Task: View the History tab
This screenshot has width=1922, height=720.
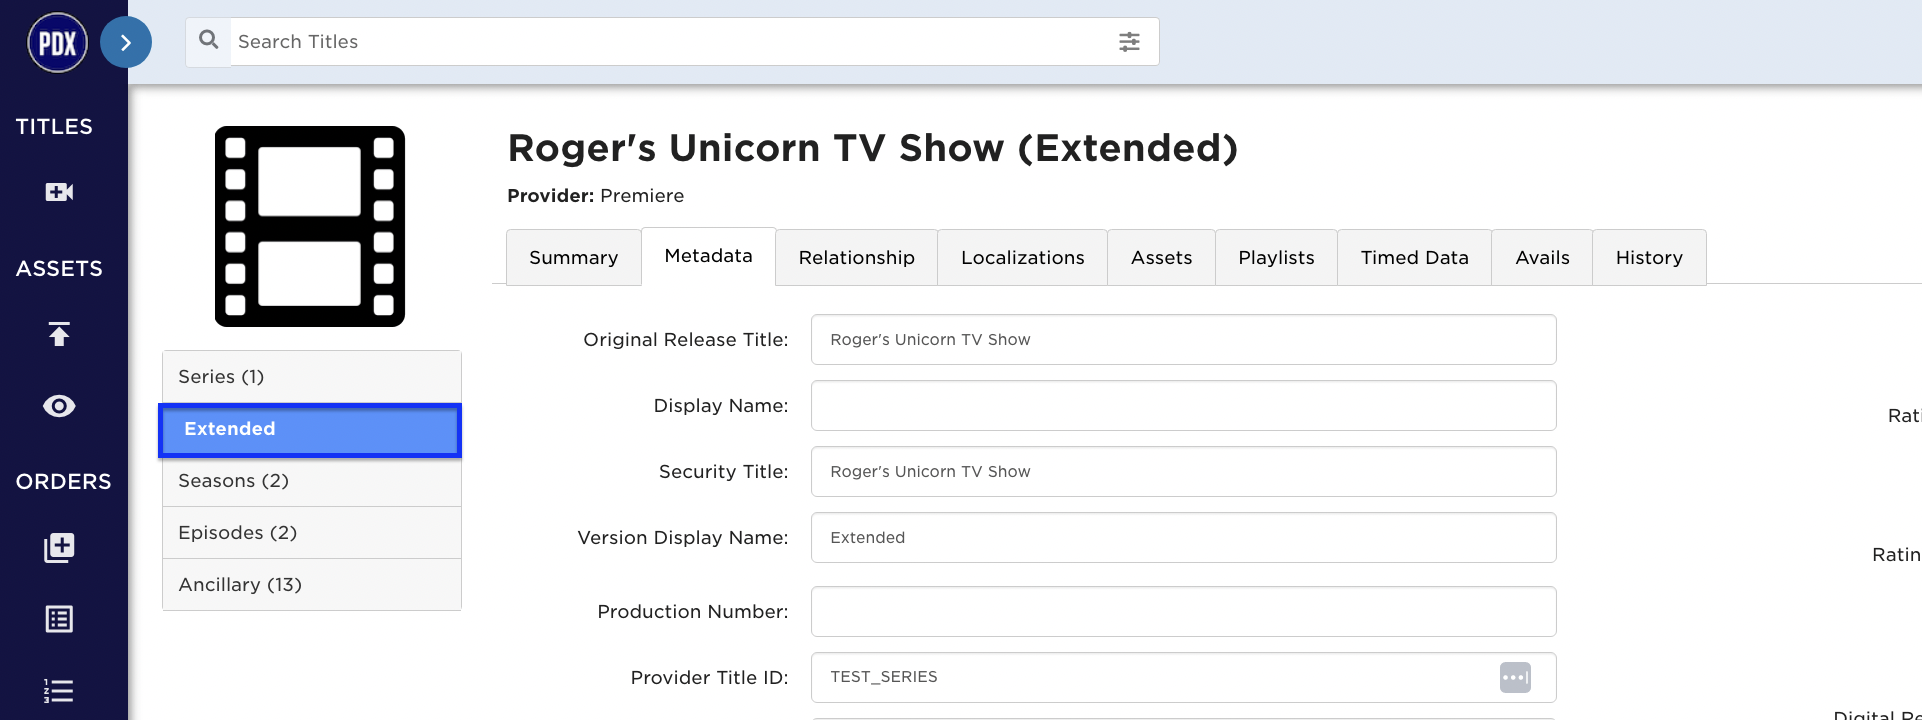Action: coord(1650,258)
